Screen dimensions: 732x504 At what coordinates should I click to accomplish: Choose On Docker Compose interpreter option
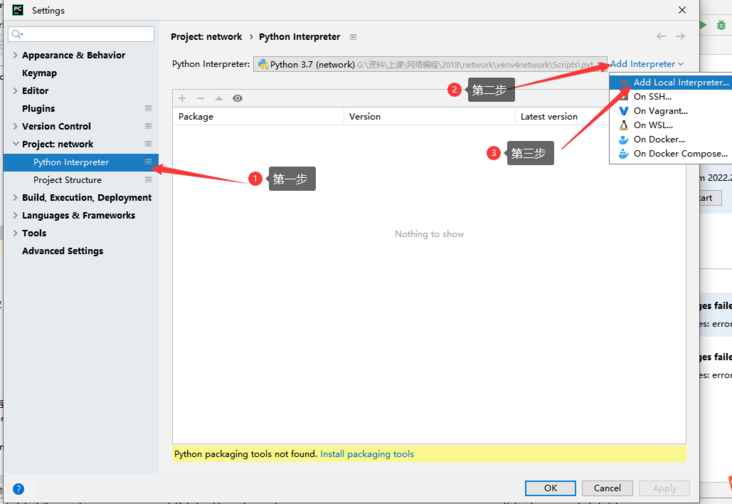point(671,154)
